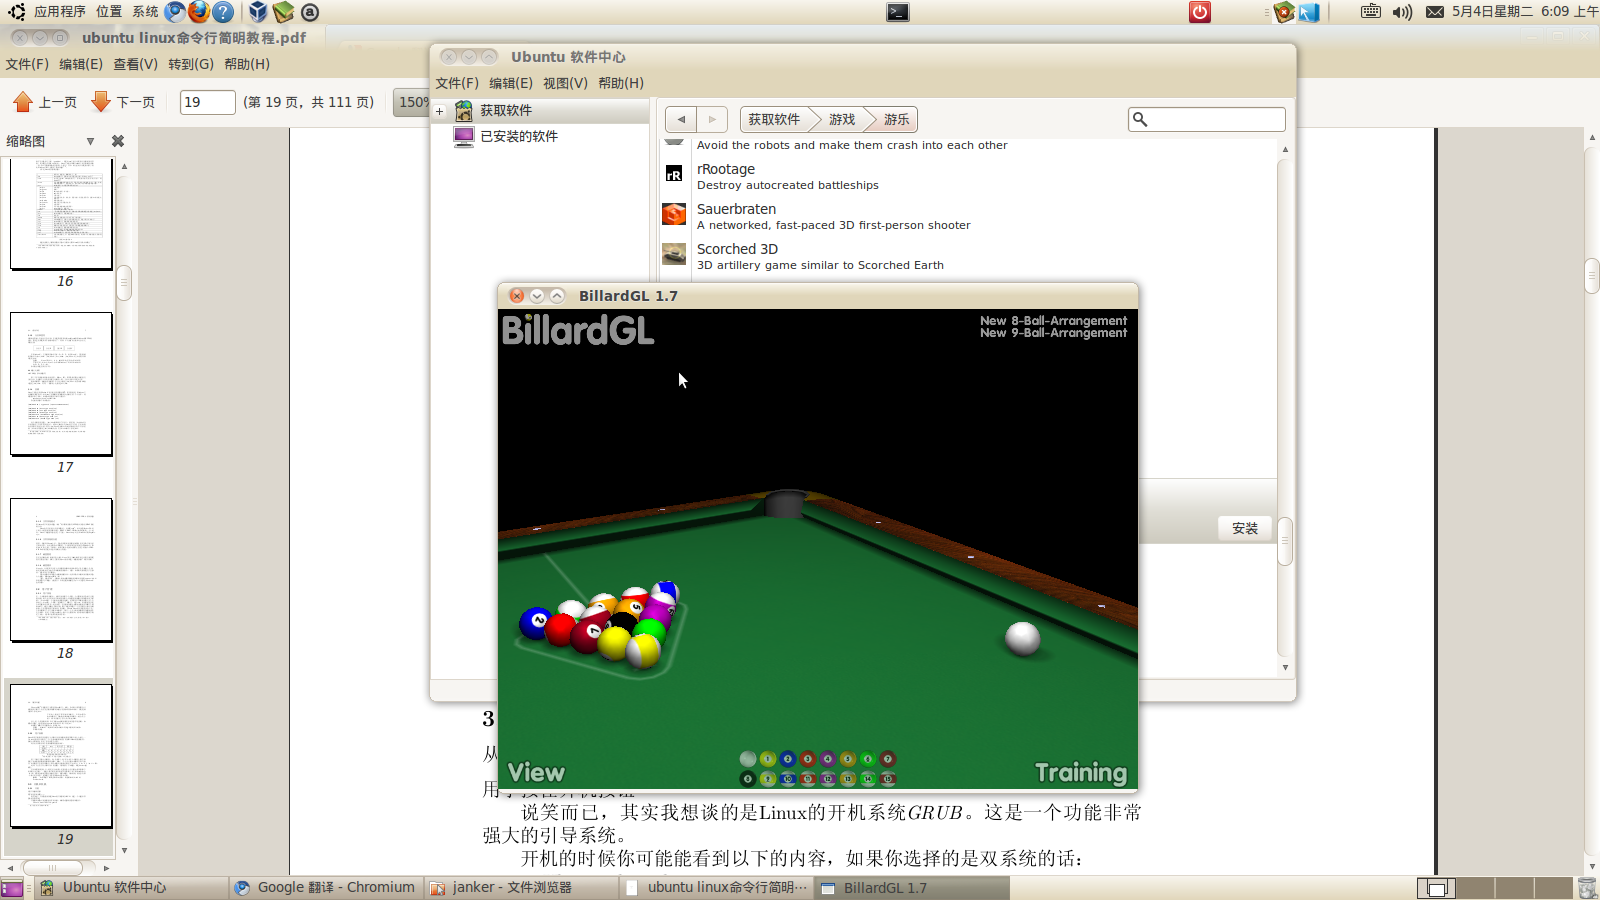Click the next page down-arrow icon in PDF viewer
This screenshot has width=1600, height=900.
tap(101, 102)
